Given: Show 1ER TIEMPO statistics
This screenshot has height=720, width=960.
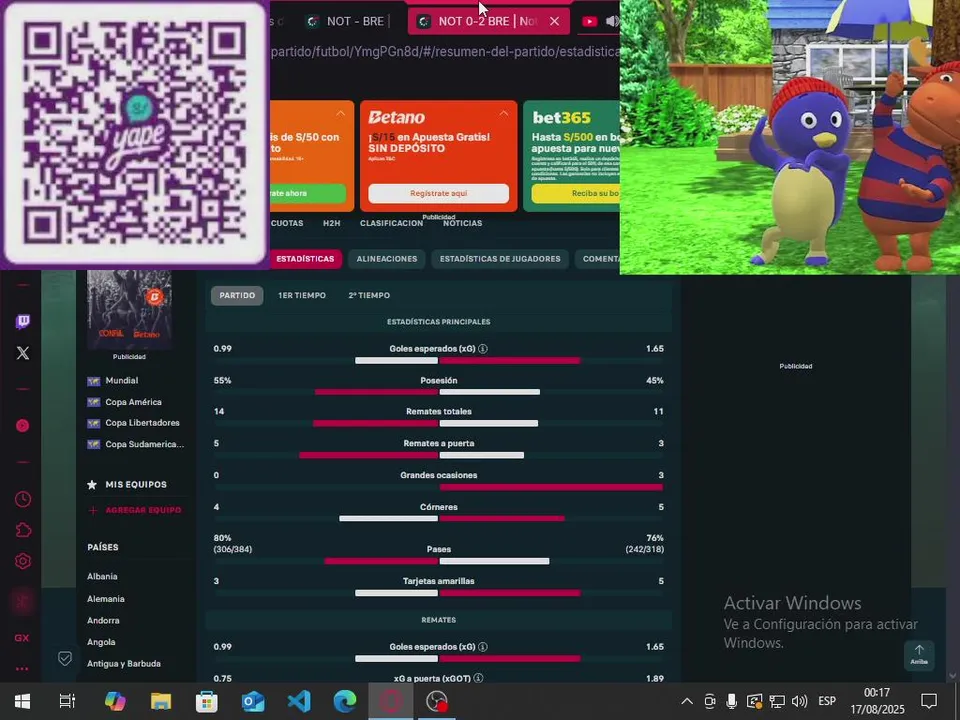Looking at the screenshot, I should pyautogui.click(x=302, y=295).
